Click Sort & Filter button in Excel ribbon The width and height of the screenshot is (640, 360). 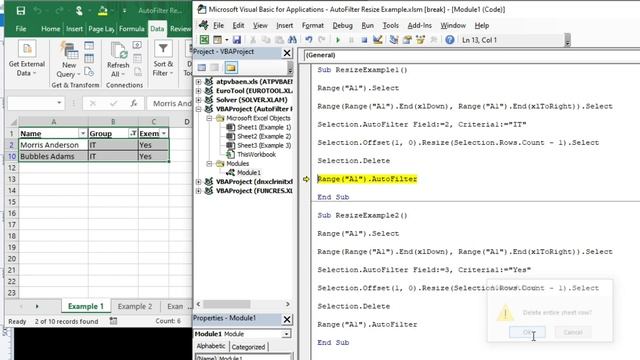[x=163, y=59]
